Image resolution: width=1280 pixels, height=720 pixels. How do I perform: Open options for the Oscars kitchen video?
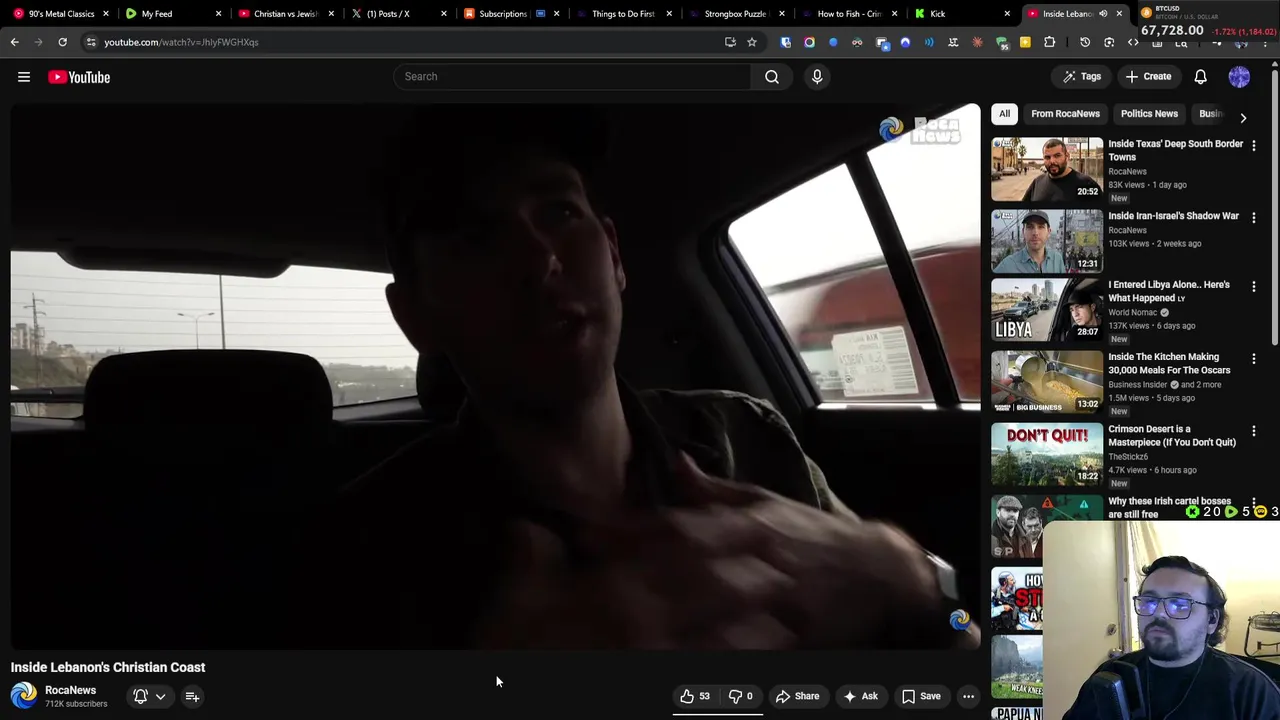click(1254, 358)
